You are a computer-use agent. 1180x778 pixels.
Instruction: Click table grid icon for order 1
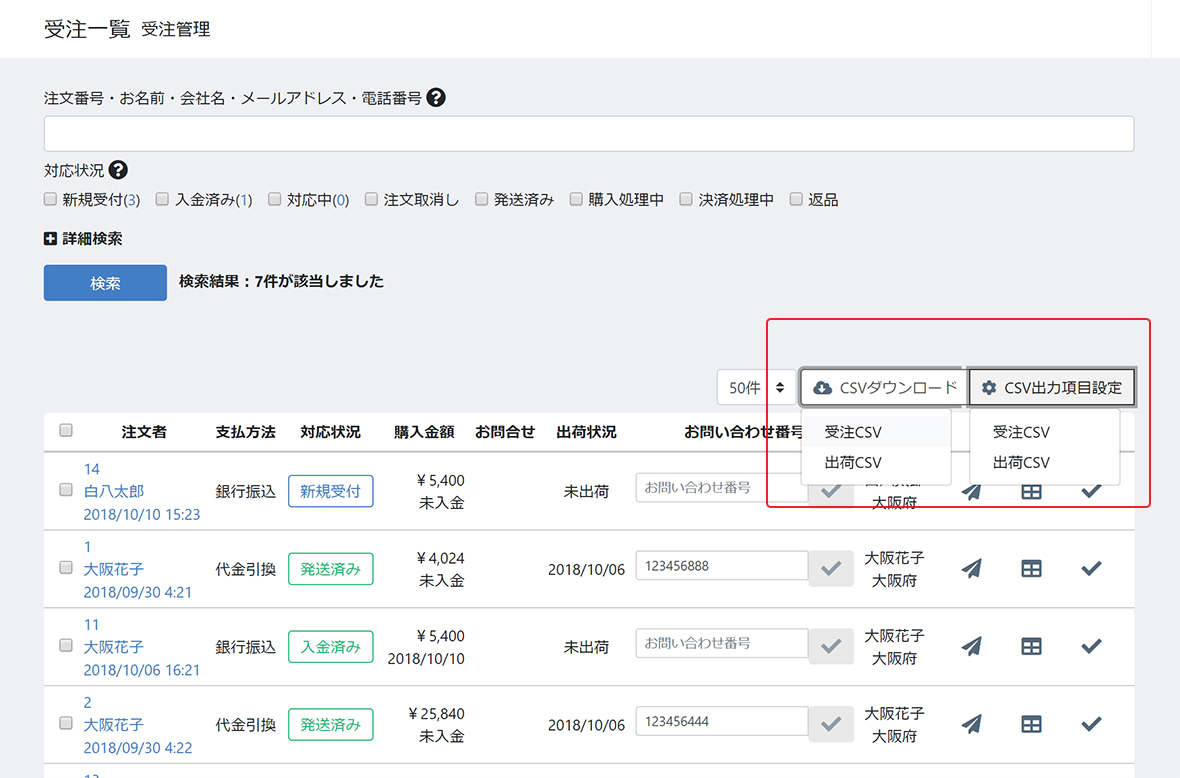(x=1031, y=568)
